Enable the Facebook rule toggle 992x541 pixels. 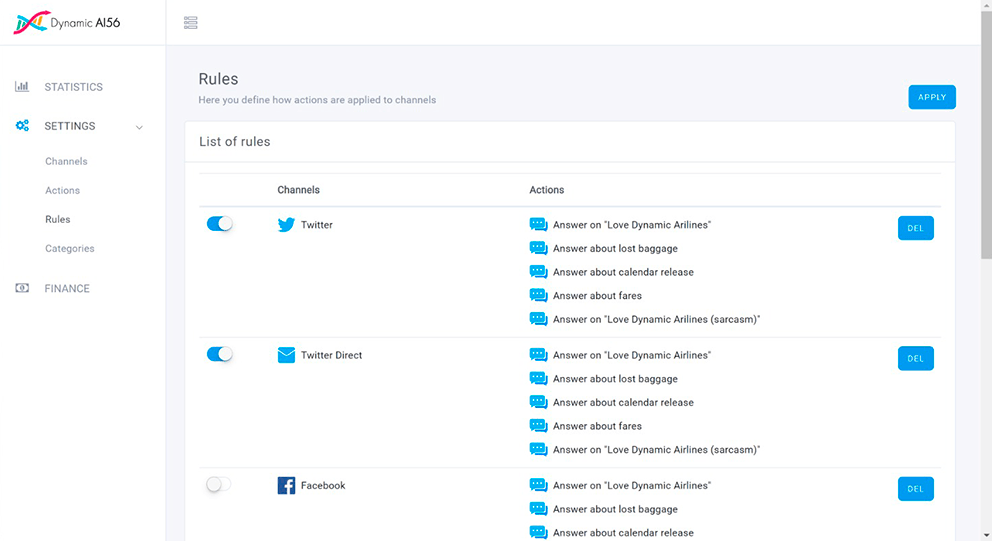coord(219,484)
